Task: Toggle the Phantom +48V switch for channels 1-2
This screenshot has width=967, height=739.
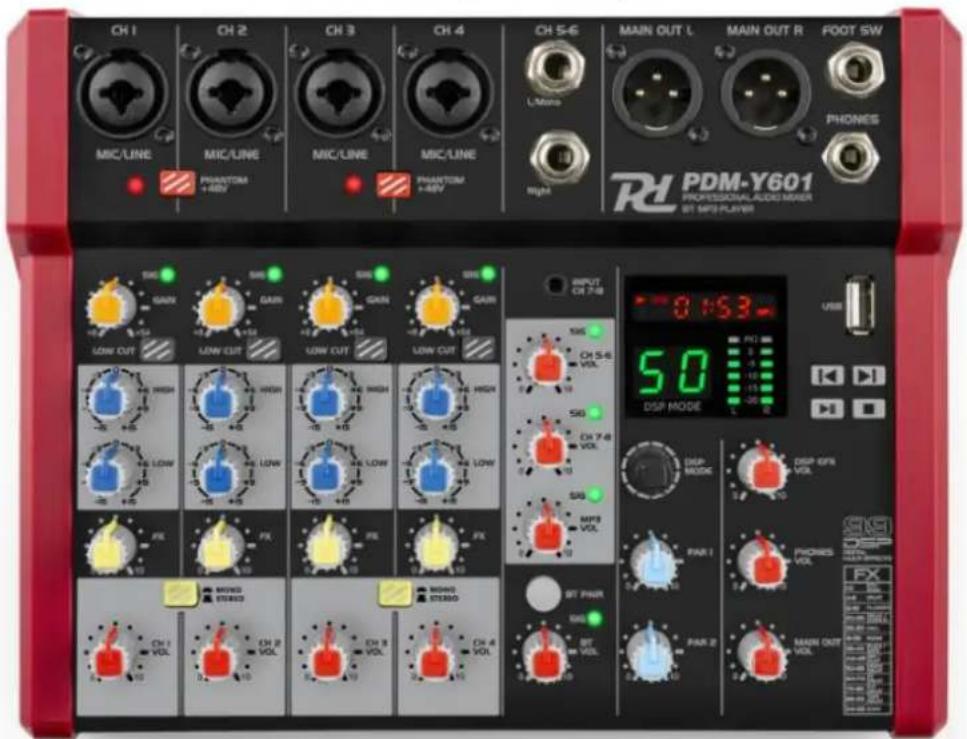Action: (178, 184)
